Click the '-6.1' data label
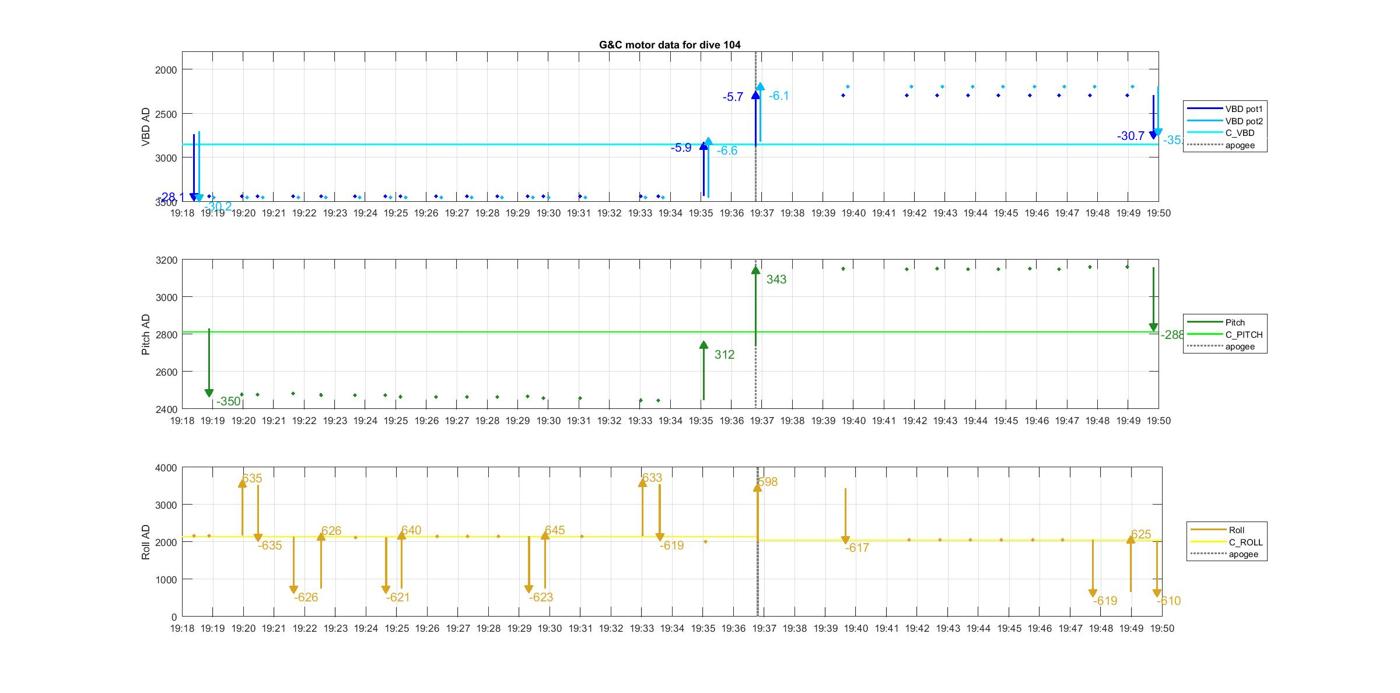The height and width of the screenshot is (693, 1400). coord(779,96)
